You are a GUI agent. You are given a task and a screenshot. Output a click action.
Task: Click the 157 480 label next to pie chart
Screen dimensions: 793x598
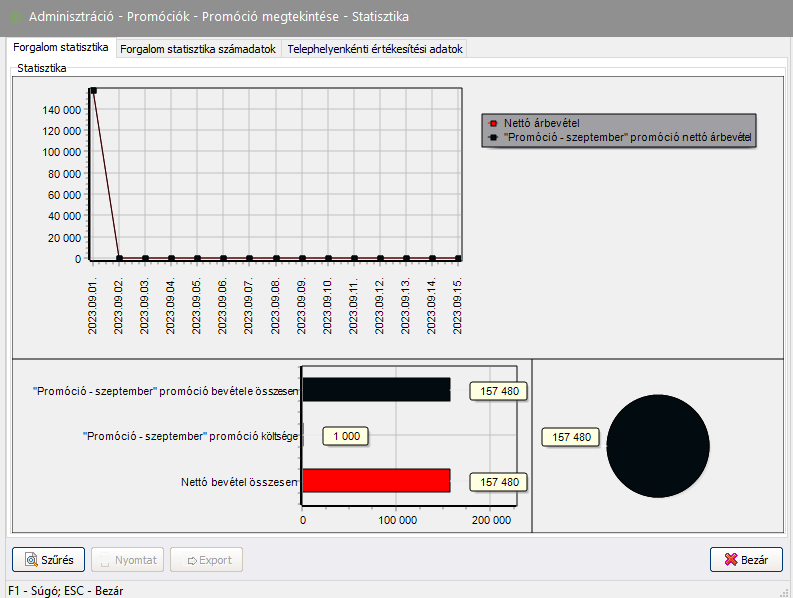(x=570, y=437)
